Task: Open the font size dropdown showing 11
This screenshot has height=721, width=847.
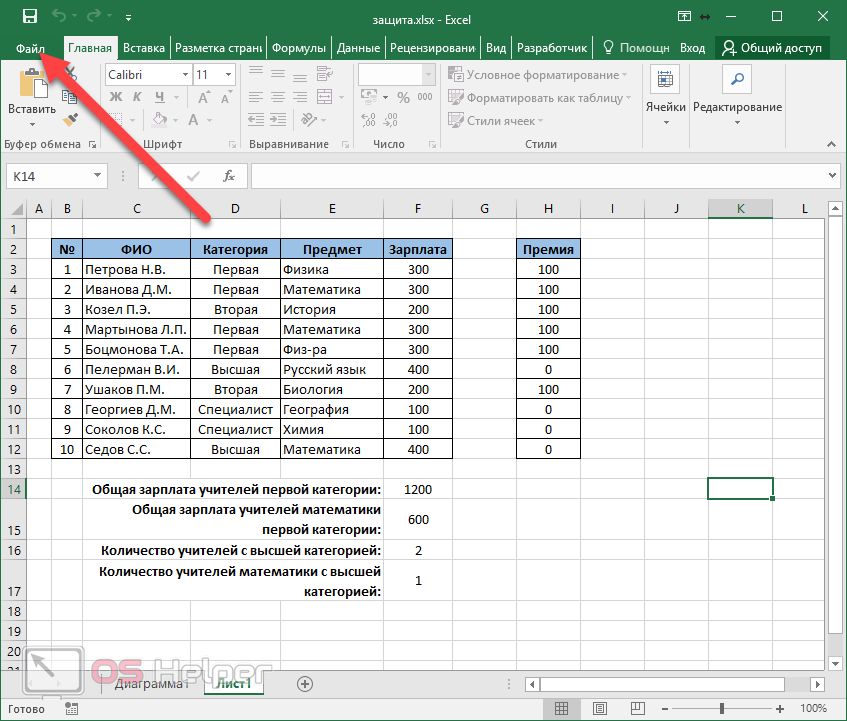Action: click(230, 75)
